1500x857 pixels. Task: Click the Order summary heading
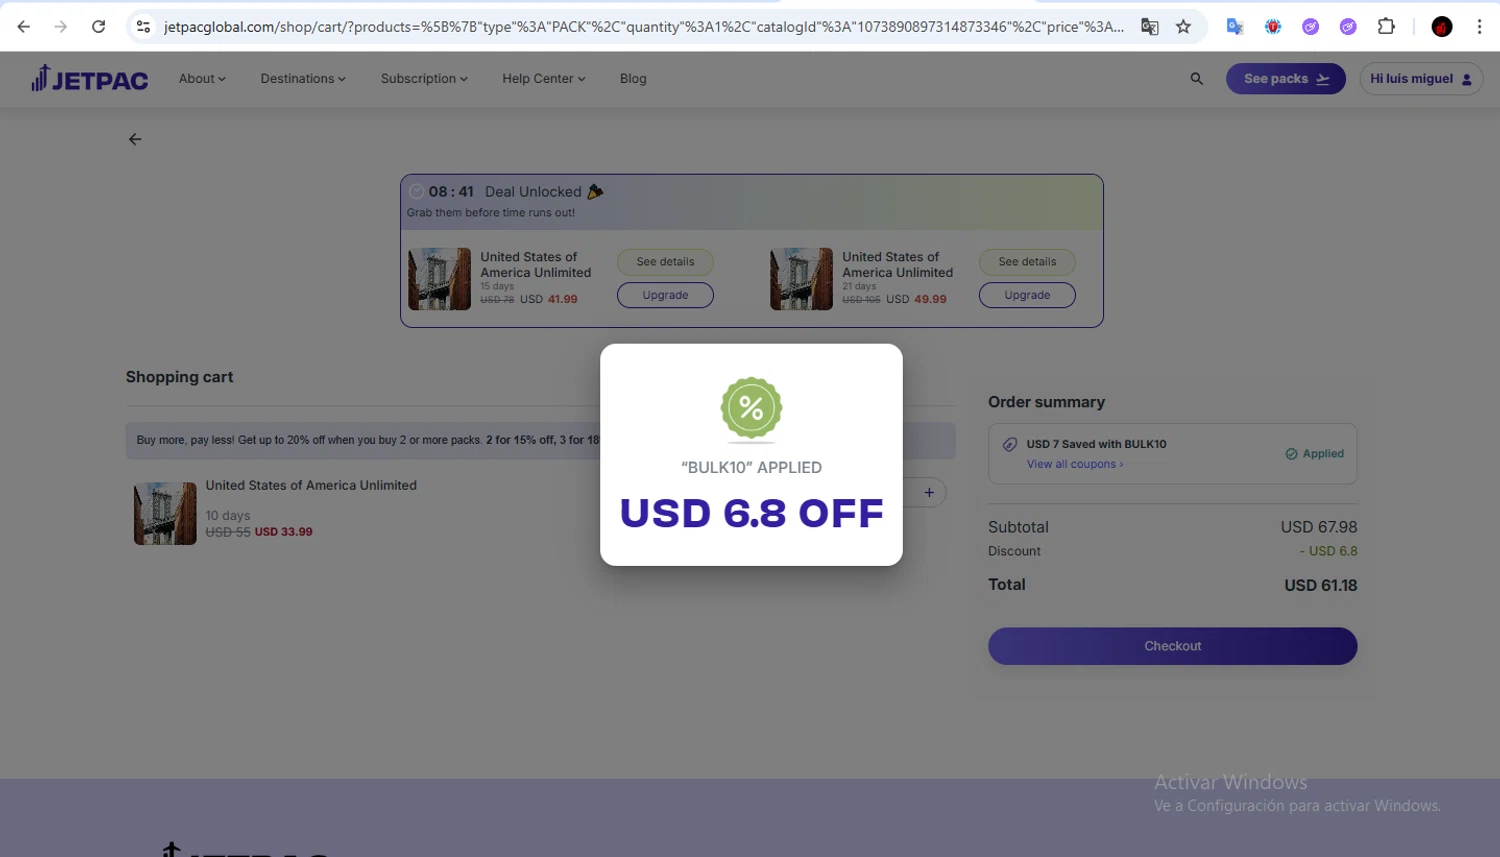tap(1046, 402)
